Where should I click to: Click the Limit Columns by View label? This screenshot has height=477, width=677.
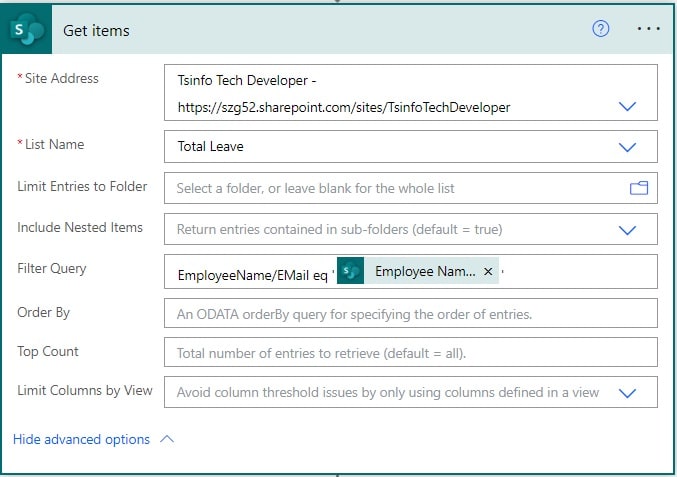pyautogui.click(x=85, y=390)
